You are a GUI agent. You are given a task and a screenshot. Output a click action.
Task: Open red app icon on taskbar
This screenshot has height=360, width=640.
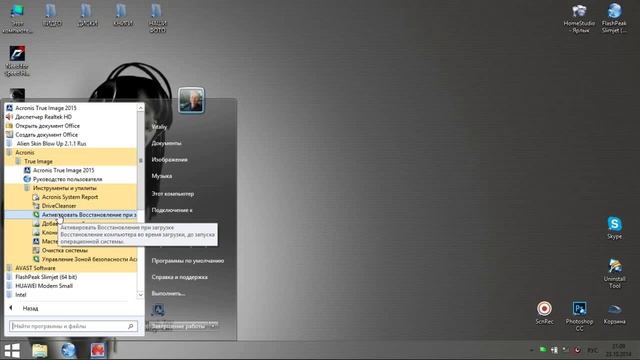[98, 351]
